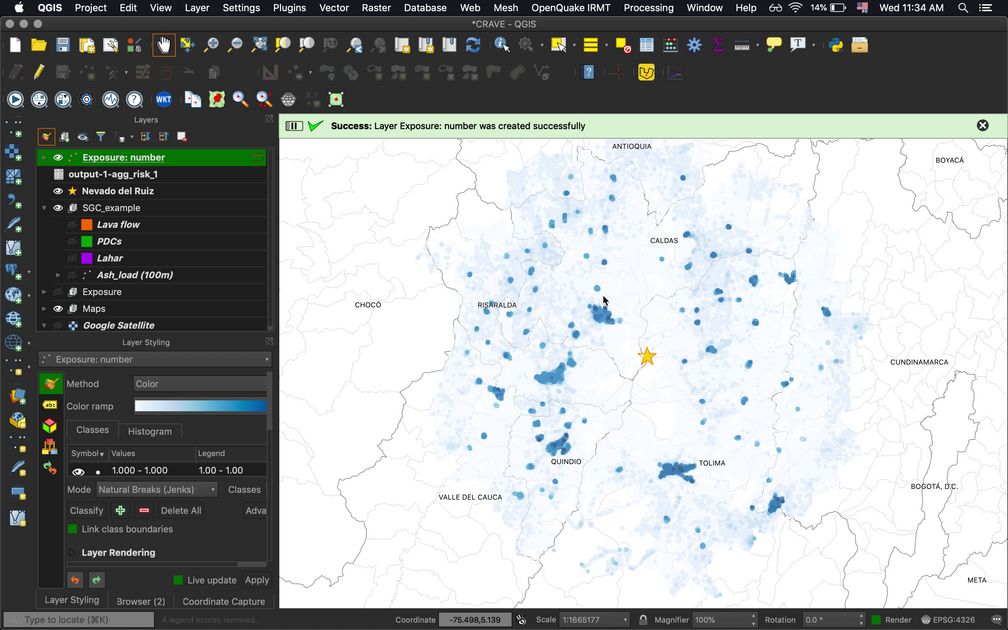Image resolution: width=1008 pixels, height=630 pixels.
Task: Click the blue color ramp gradient
Action: pos(200,405)
